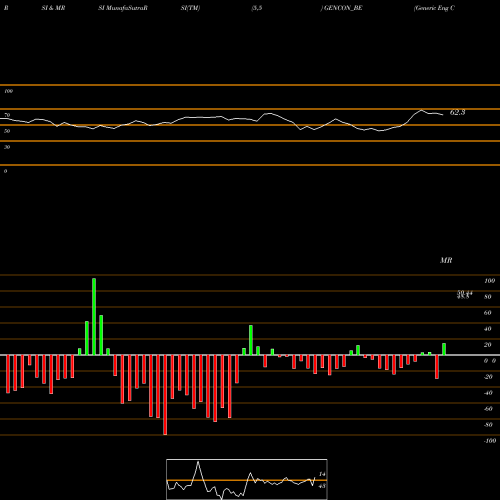Click the 'SI(TM)' header text
The height and width of the screenshot is (500, 500).
(x=190, y=8)
